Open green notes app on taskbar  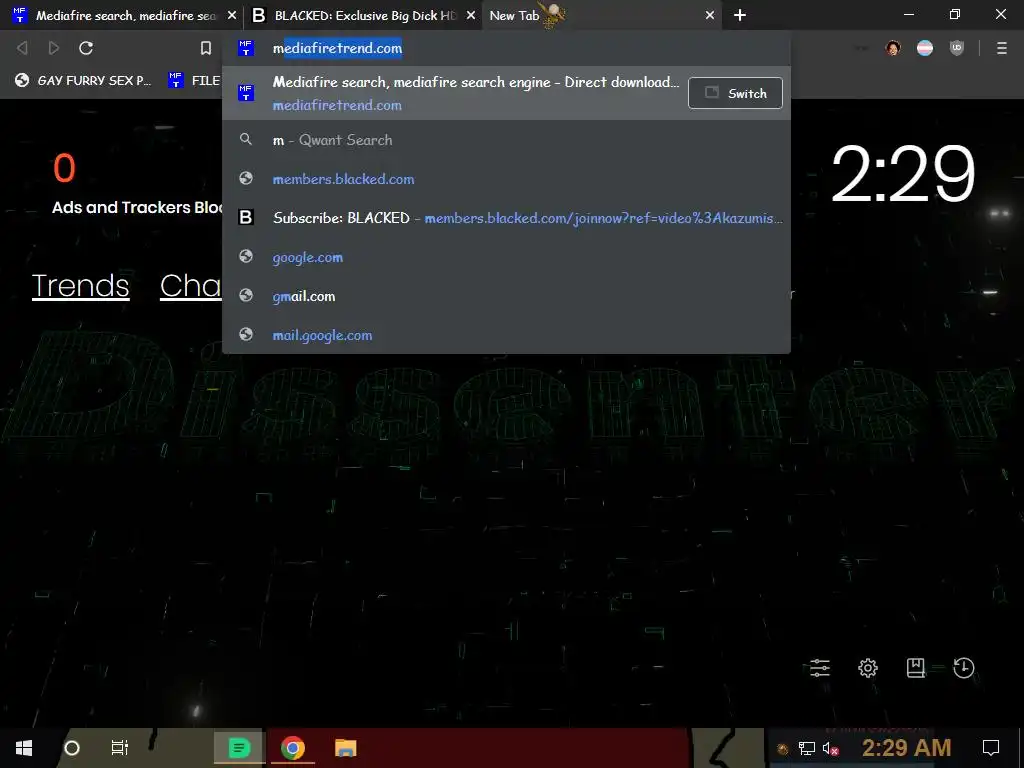click(239, 748)
